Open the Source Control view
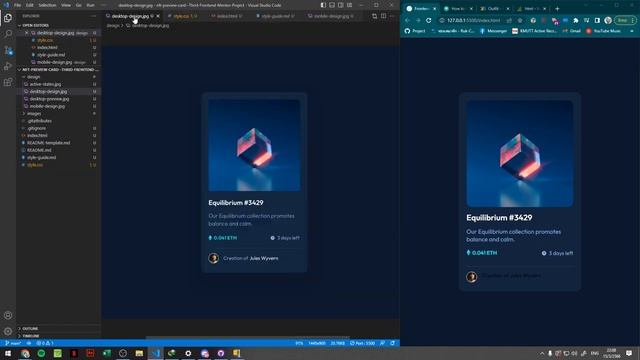This screenshot has height=360, width=640. [x=8, y=50]
